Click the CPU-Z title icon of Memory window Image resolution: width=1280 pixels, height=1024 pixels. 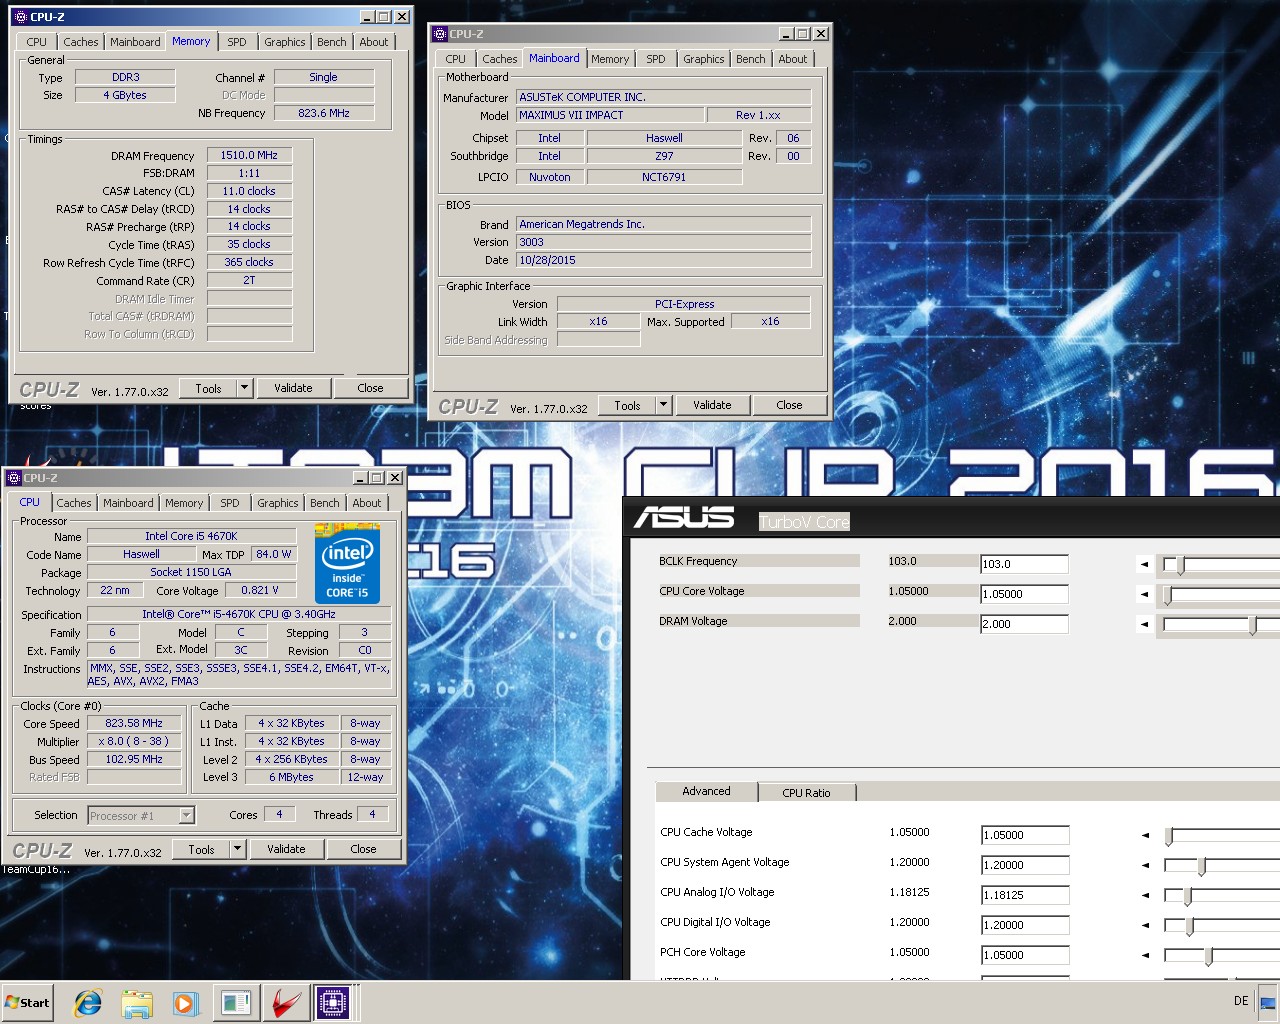(20, 17)
